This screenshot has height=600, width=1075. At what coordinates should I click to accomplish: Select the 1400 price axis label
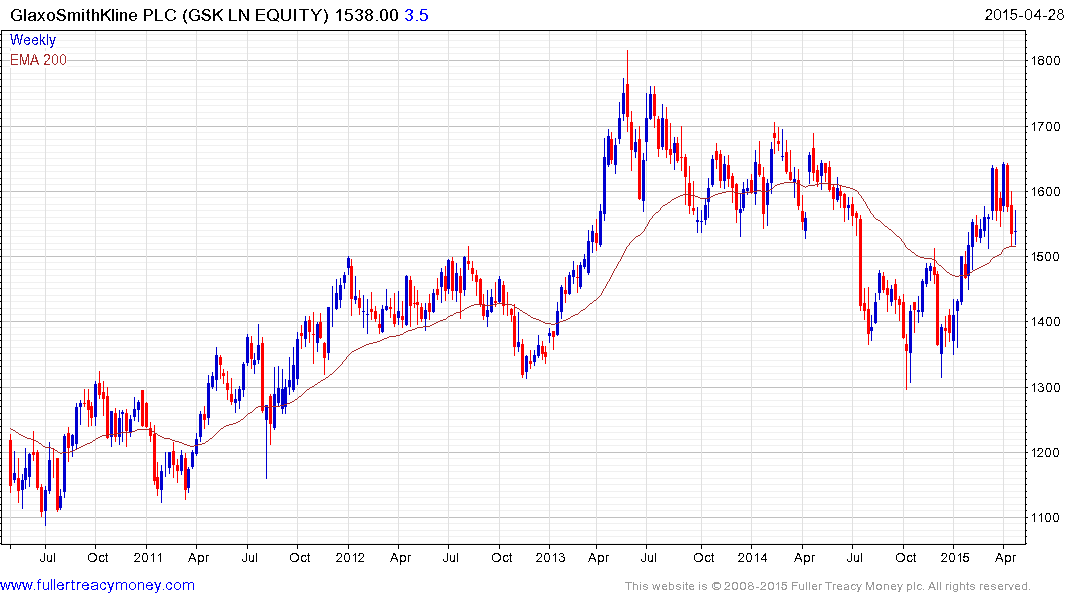point(1046,322)
